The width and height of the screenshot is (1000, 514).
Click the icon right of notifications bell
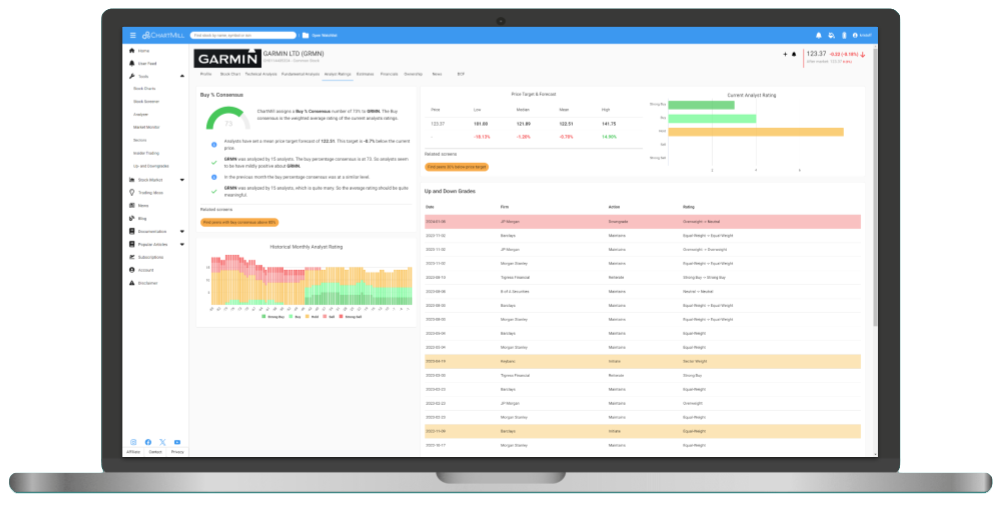coord(831,35)
